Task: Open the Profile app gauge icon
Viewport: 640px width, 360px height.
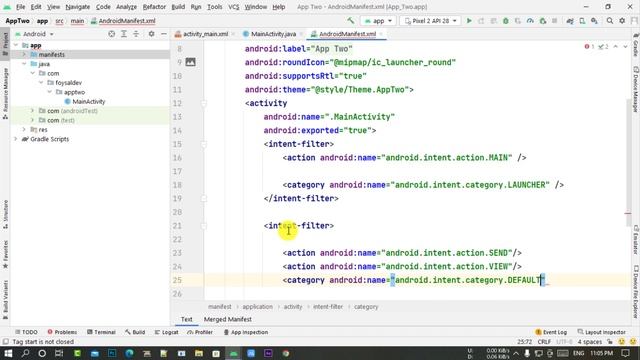Action: click(530, 20)
